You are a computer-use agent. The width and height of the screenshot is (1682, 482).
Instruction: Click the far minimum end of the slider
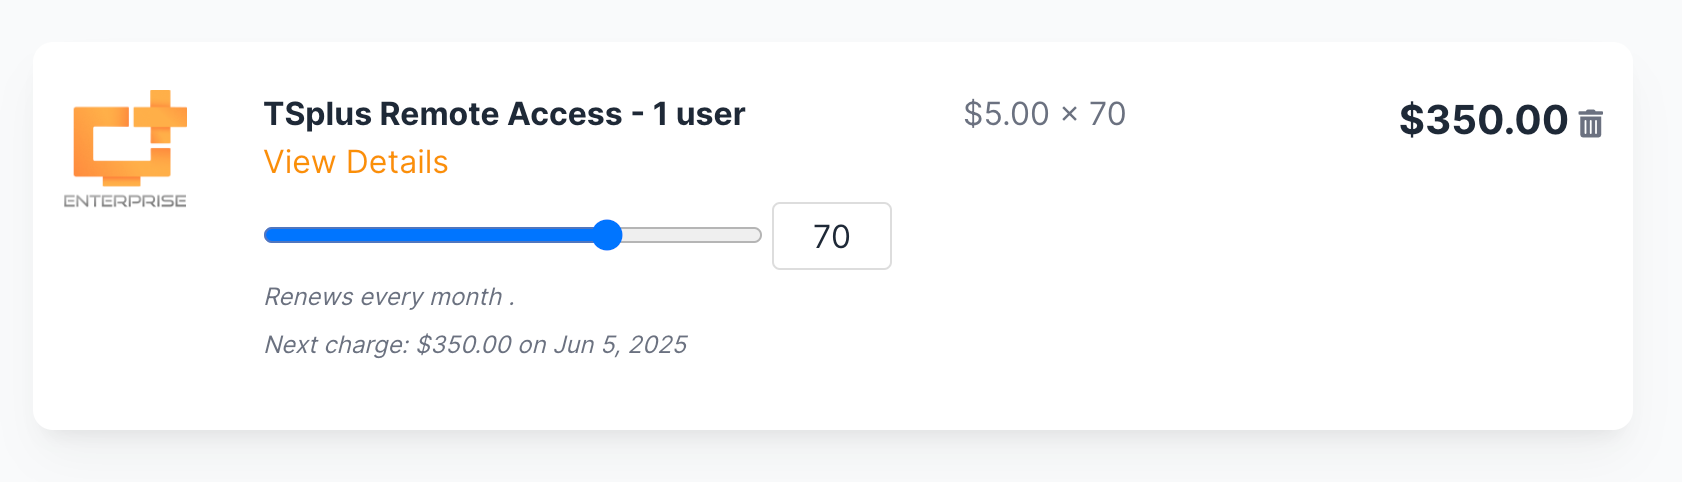(x=267, y=235)
